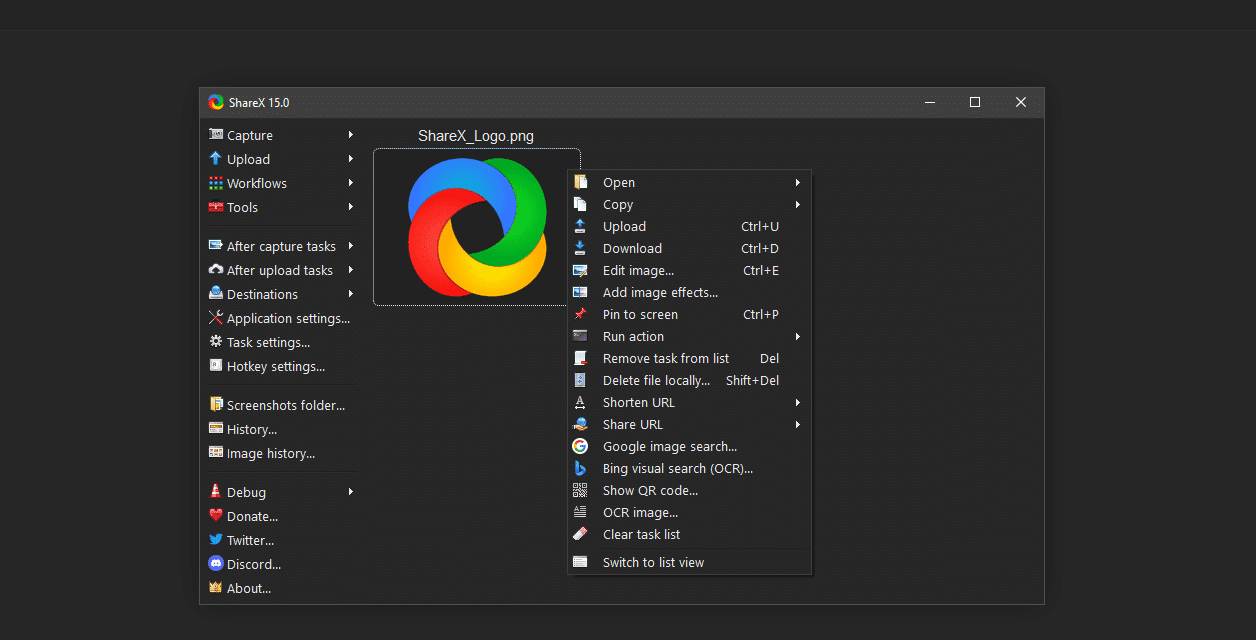Click the Pin to screen pin icon
The width and height of the screenshot is (1256, 640).
580,314
